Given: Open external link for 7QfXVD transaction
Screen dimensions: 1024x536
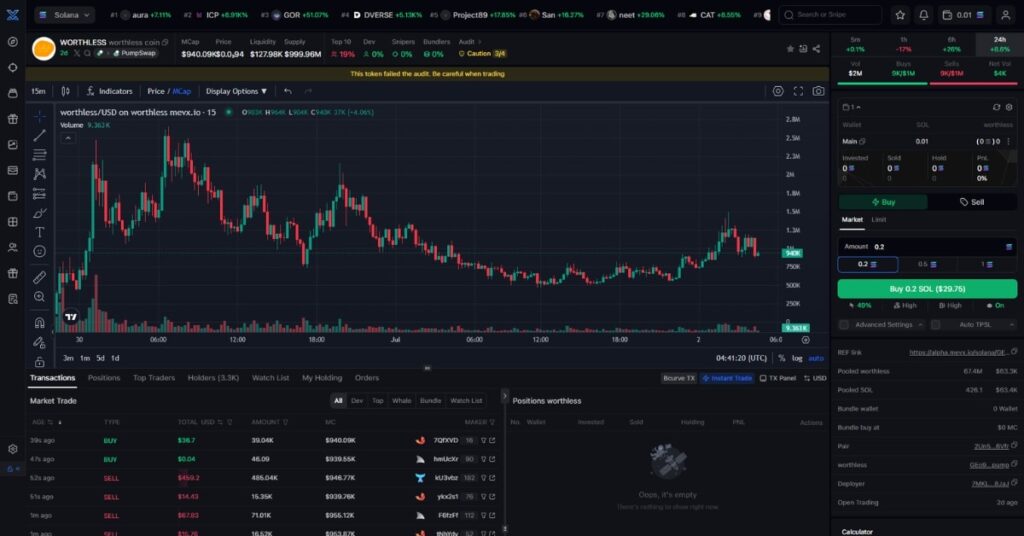Looking at the screenshot, I should coord(492,441).
